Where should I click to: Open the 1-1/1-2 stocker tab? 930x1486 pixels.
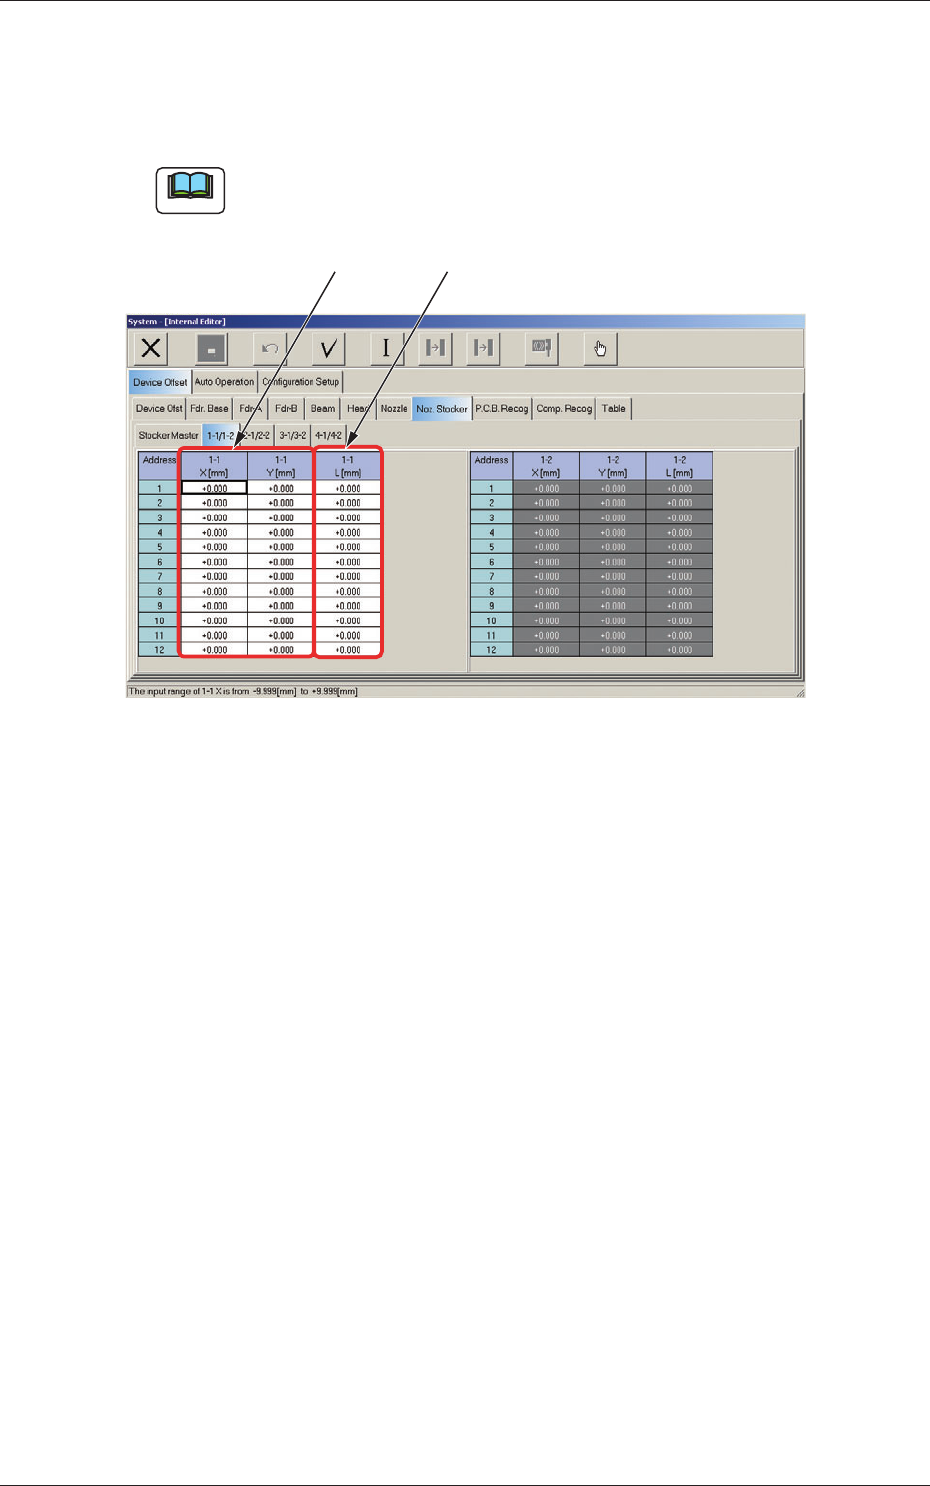(220, 435)
